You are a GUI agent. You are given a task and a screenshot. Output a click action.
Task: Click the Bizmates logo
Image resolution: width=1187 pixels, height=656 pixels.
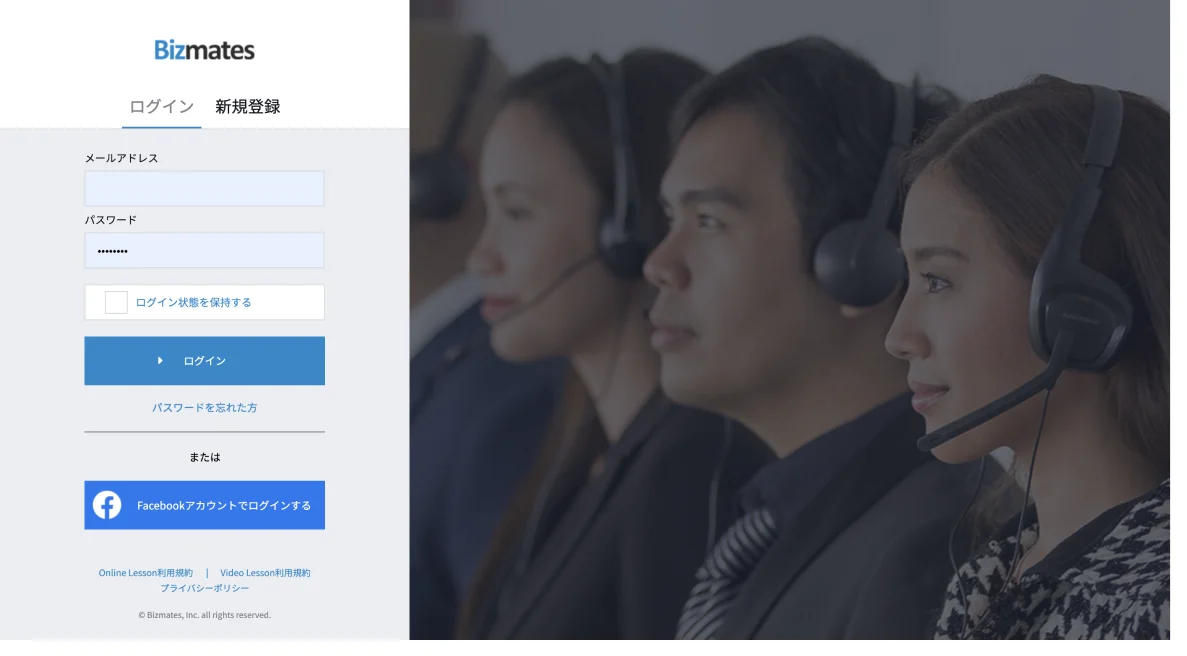[204, 50]
